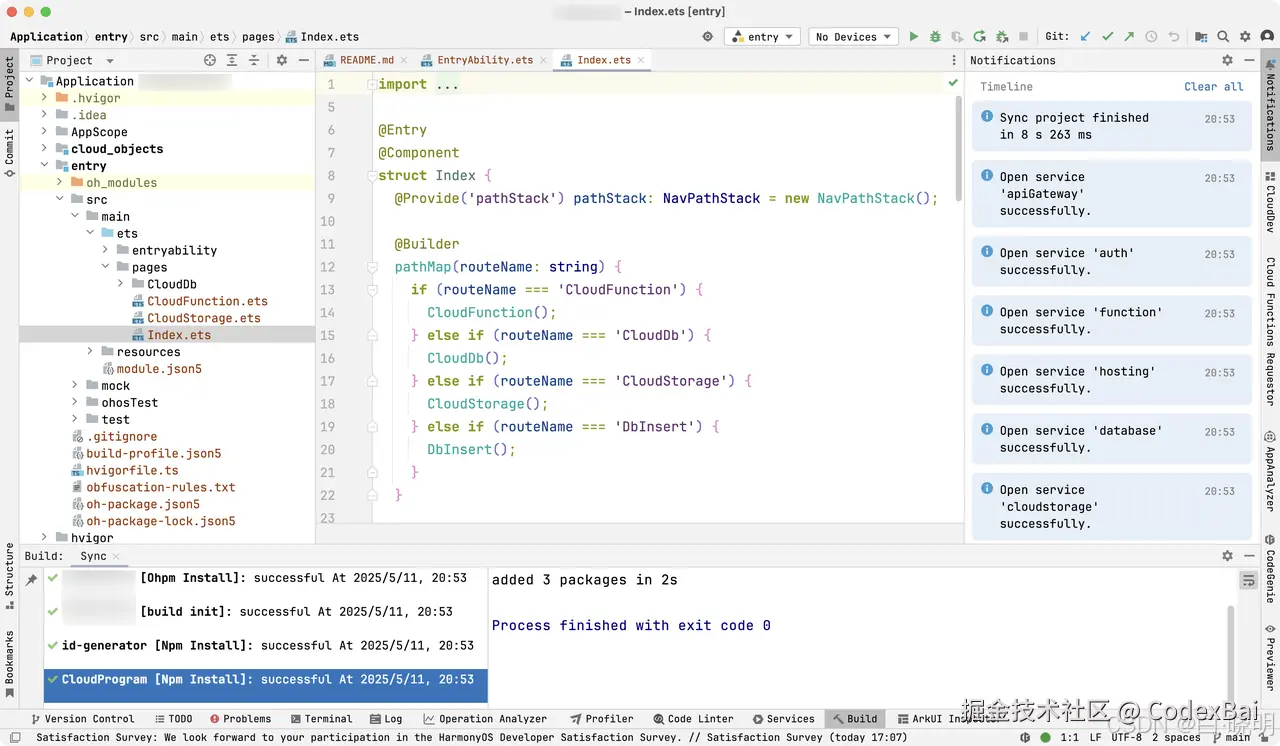Click the collapse all icon in Project panel

tap(254, 60)
